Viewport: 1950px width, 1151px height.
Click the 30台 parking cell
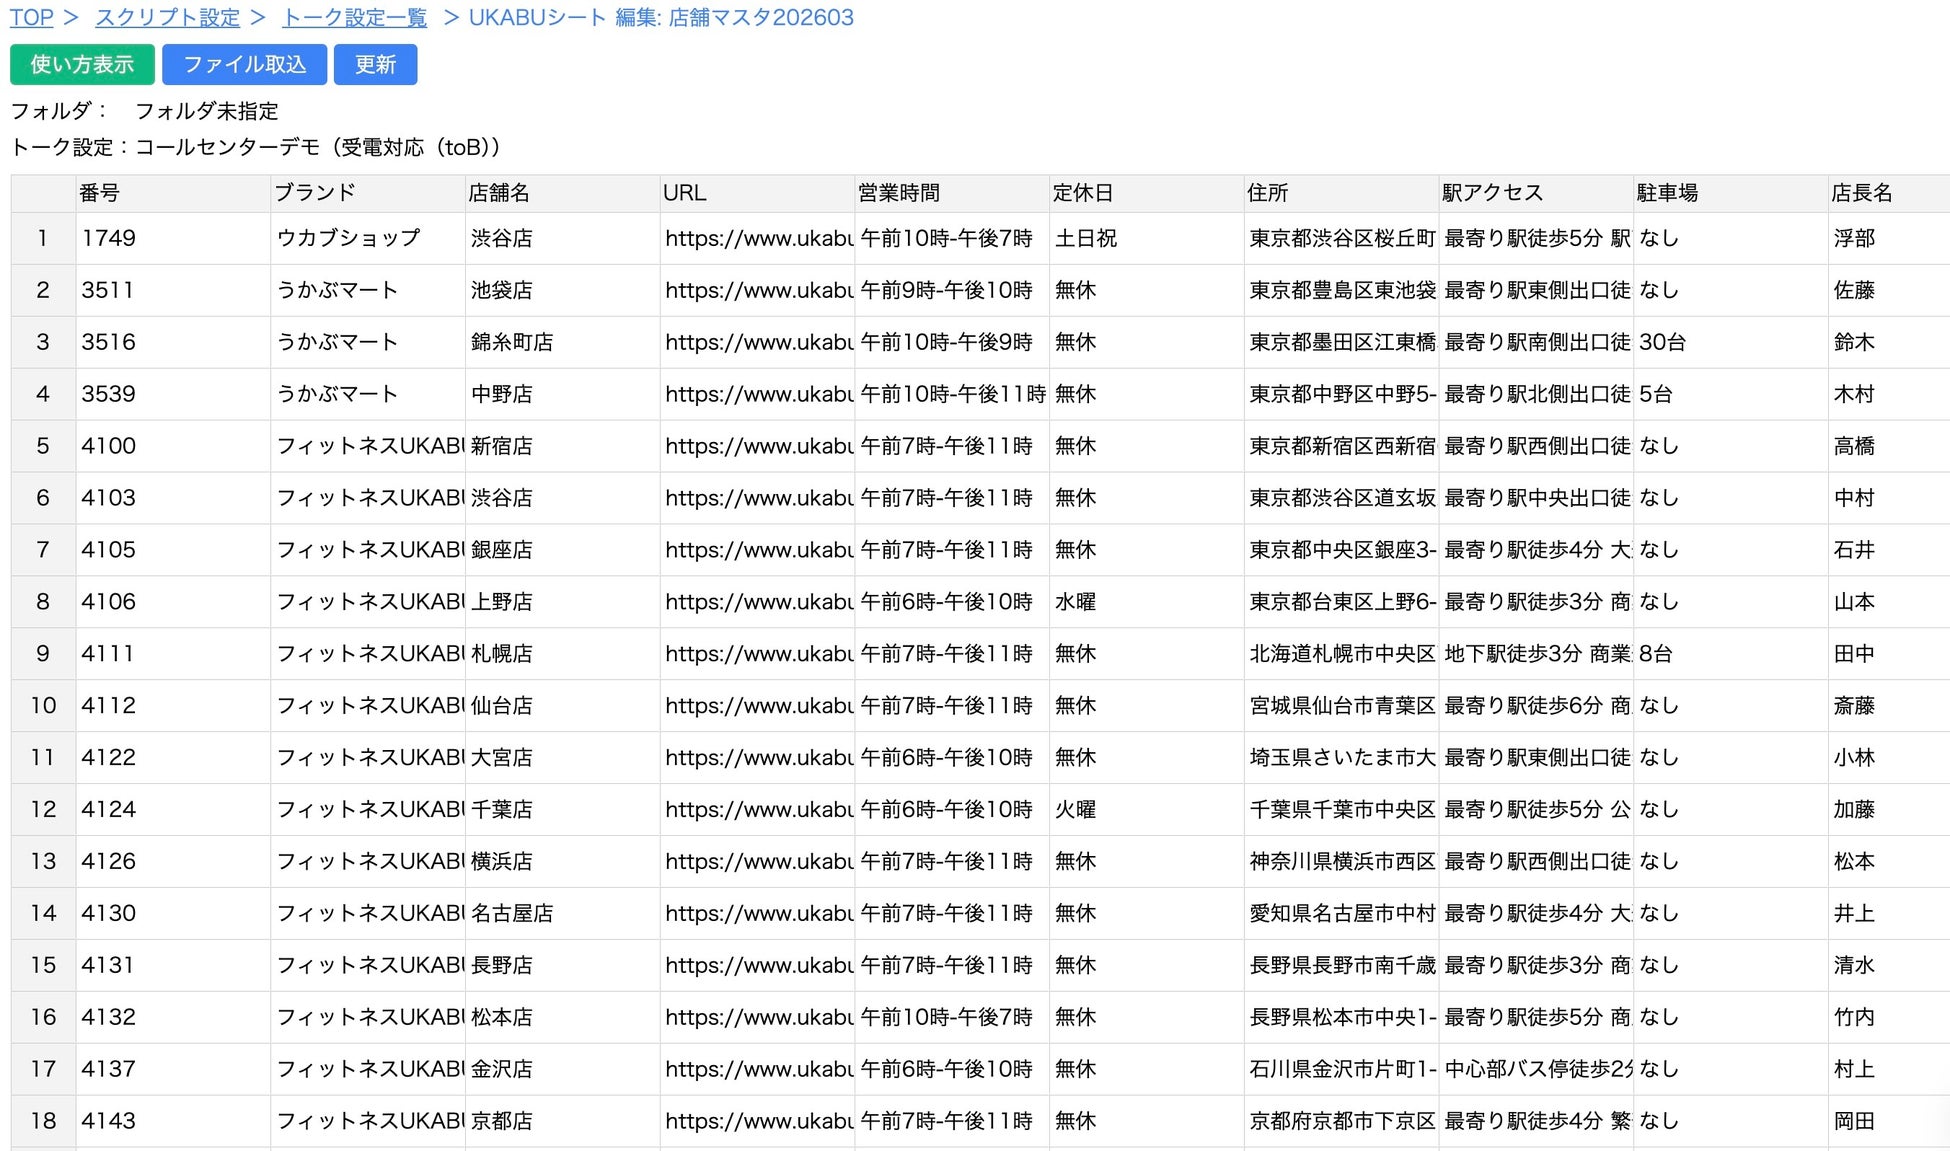1729,342
